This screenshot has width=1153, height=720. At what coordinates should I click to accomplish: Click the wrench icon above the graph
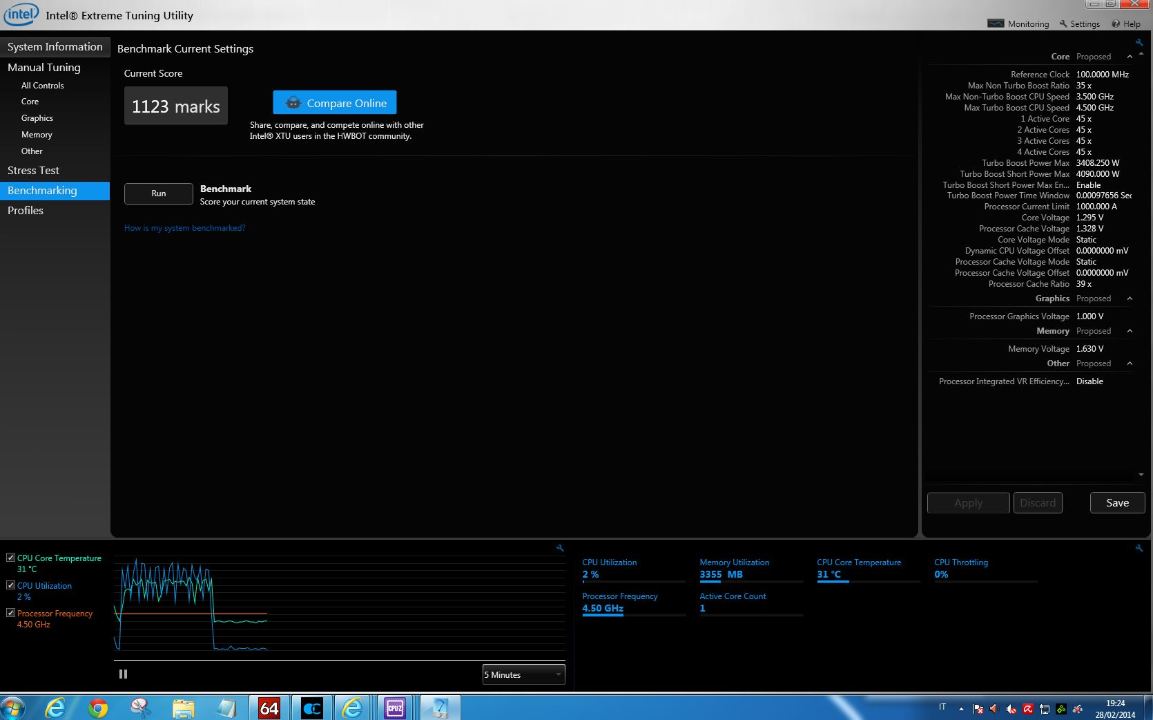point(560,548)
